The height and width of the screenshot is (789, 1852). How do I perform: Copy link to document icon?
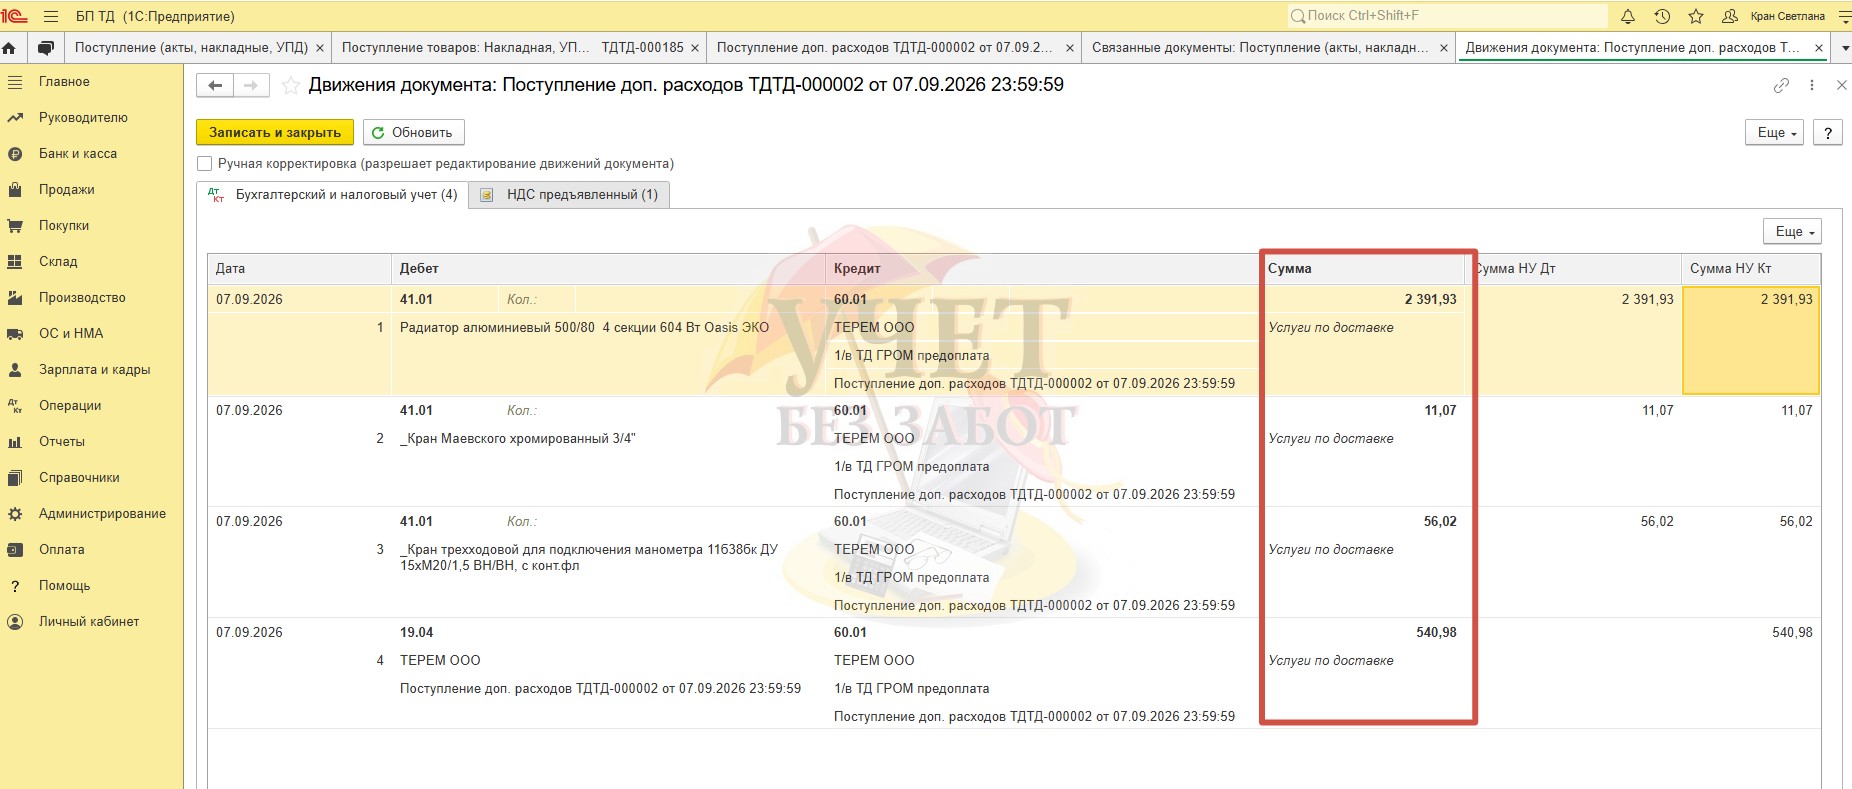click(1781, 86)
